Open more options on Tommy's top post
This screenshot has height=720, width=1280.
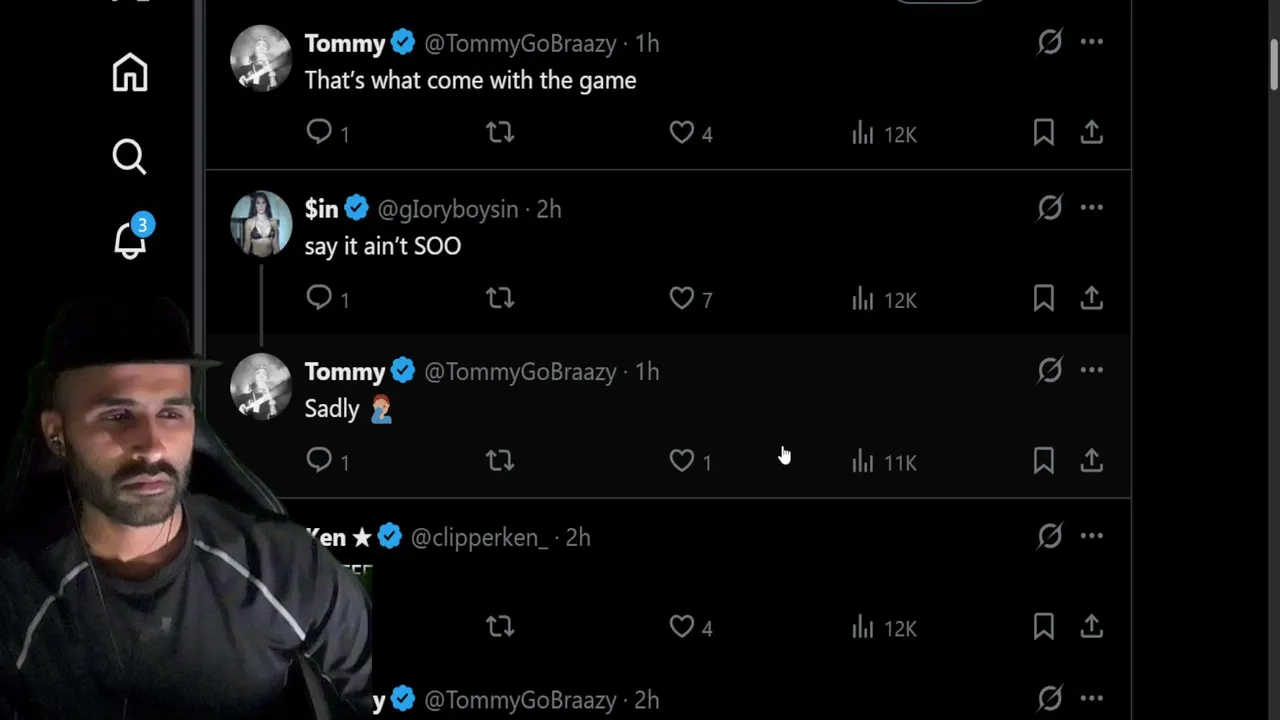(1092, 42)
